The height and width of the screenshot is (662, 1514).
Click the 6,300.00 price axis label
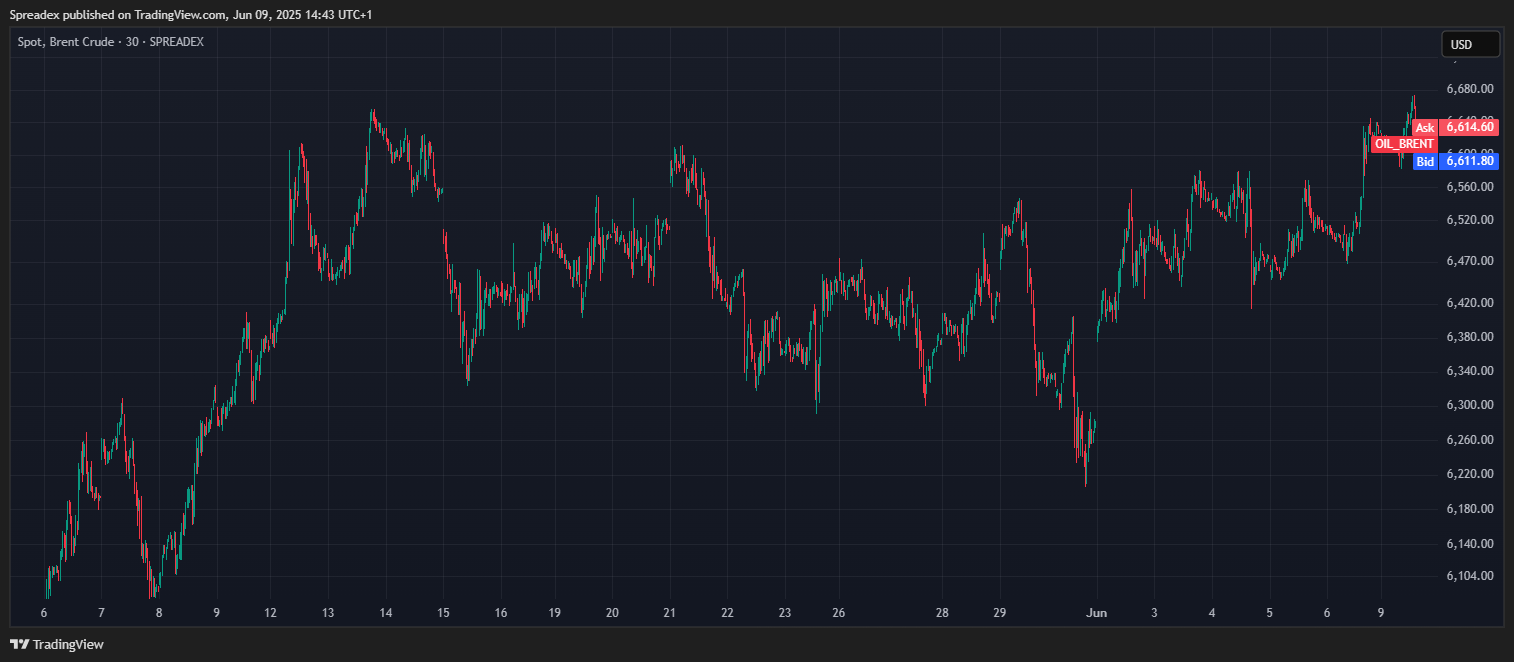[1470, 405]
